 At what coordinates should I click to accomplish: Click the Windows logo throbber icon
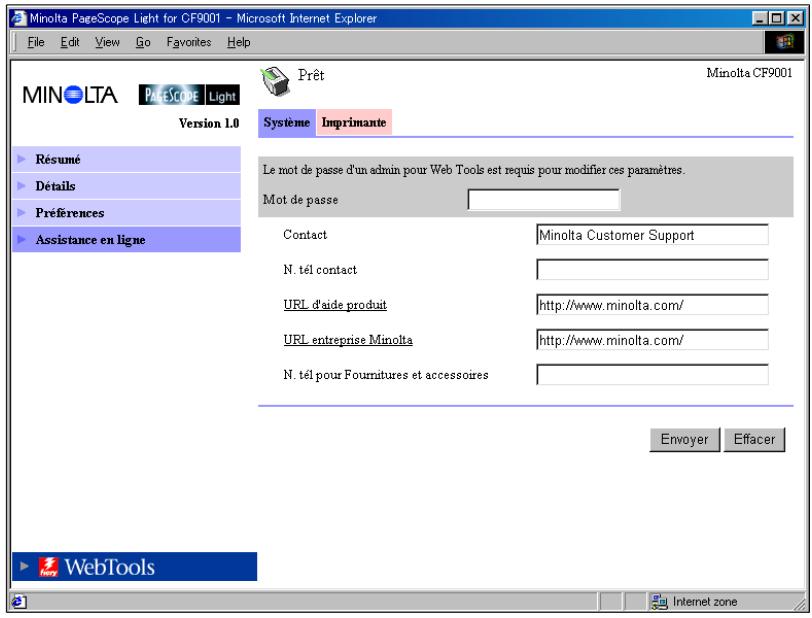pos(785,41)
